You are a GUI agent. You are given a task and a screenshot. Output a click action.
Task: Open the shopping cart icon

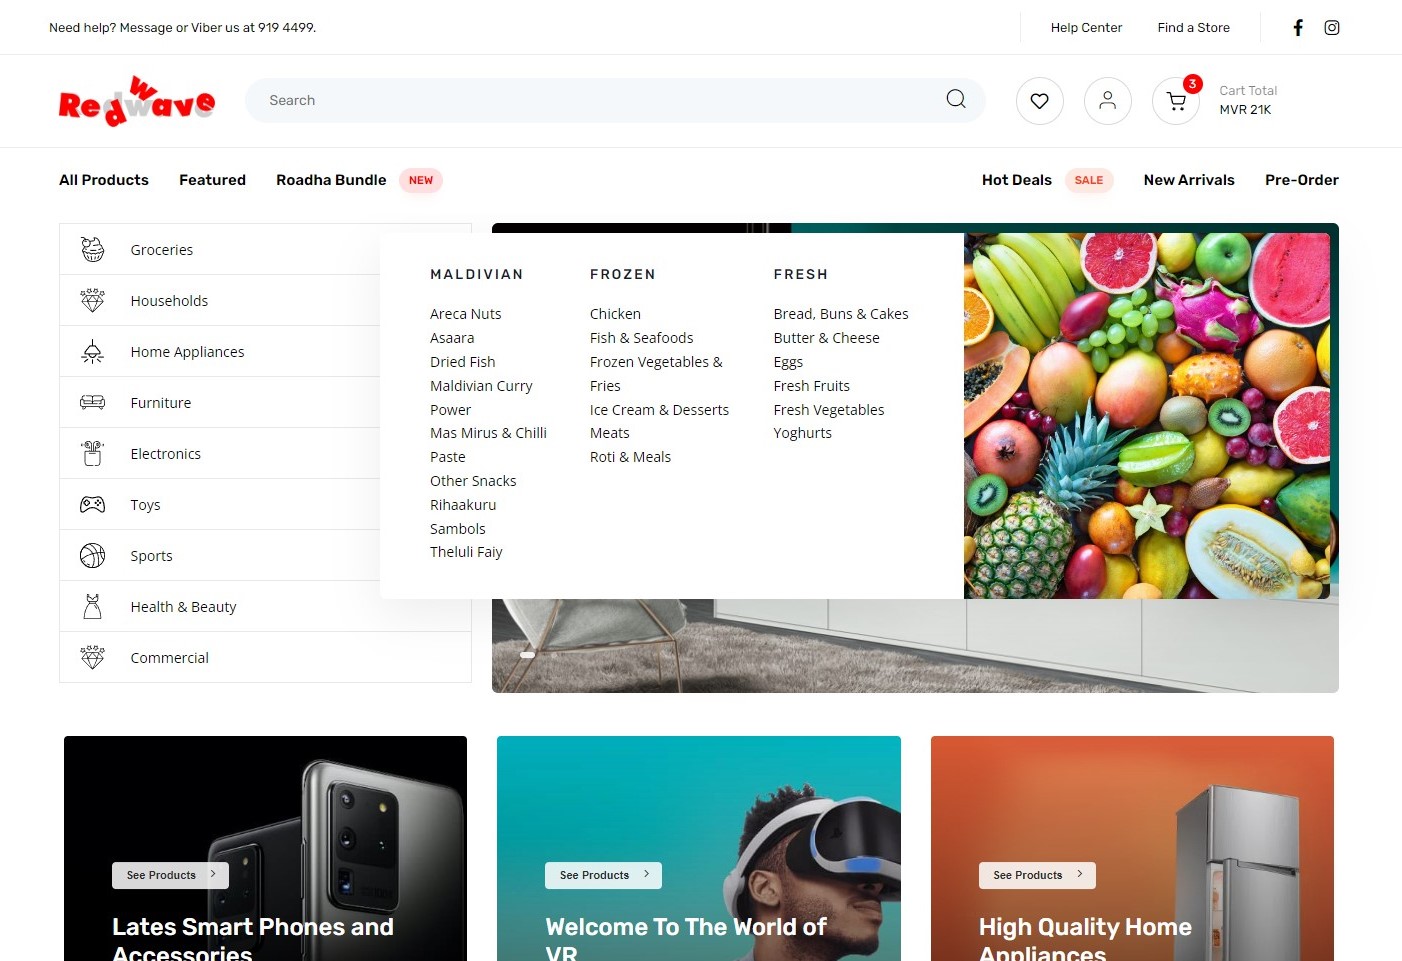point(1176,101)
